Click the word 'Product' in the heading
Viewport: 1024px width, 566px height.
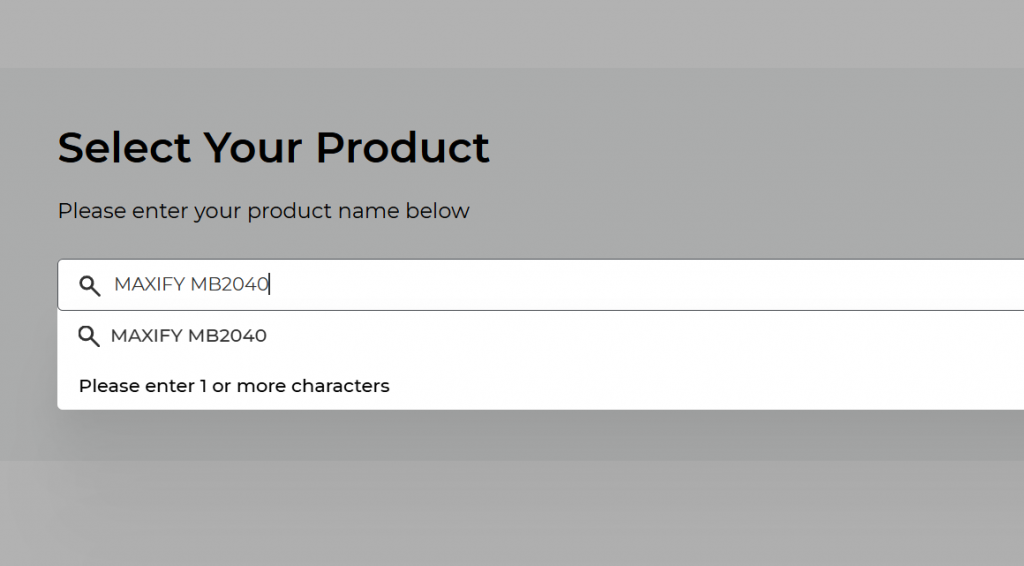[x=402, y=148]
